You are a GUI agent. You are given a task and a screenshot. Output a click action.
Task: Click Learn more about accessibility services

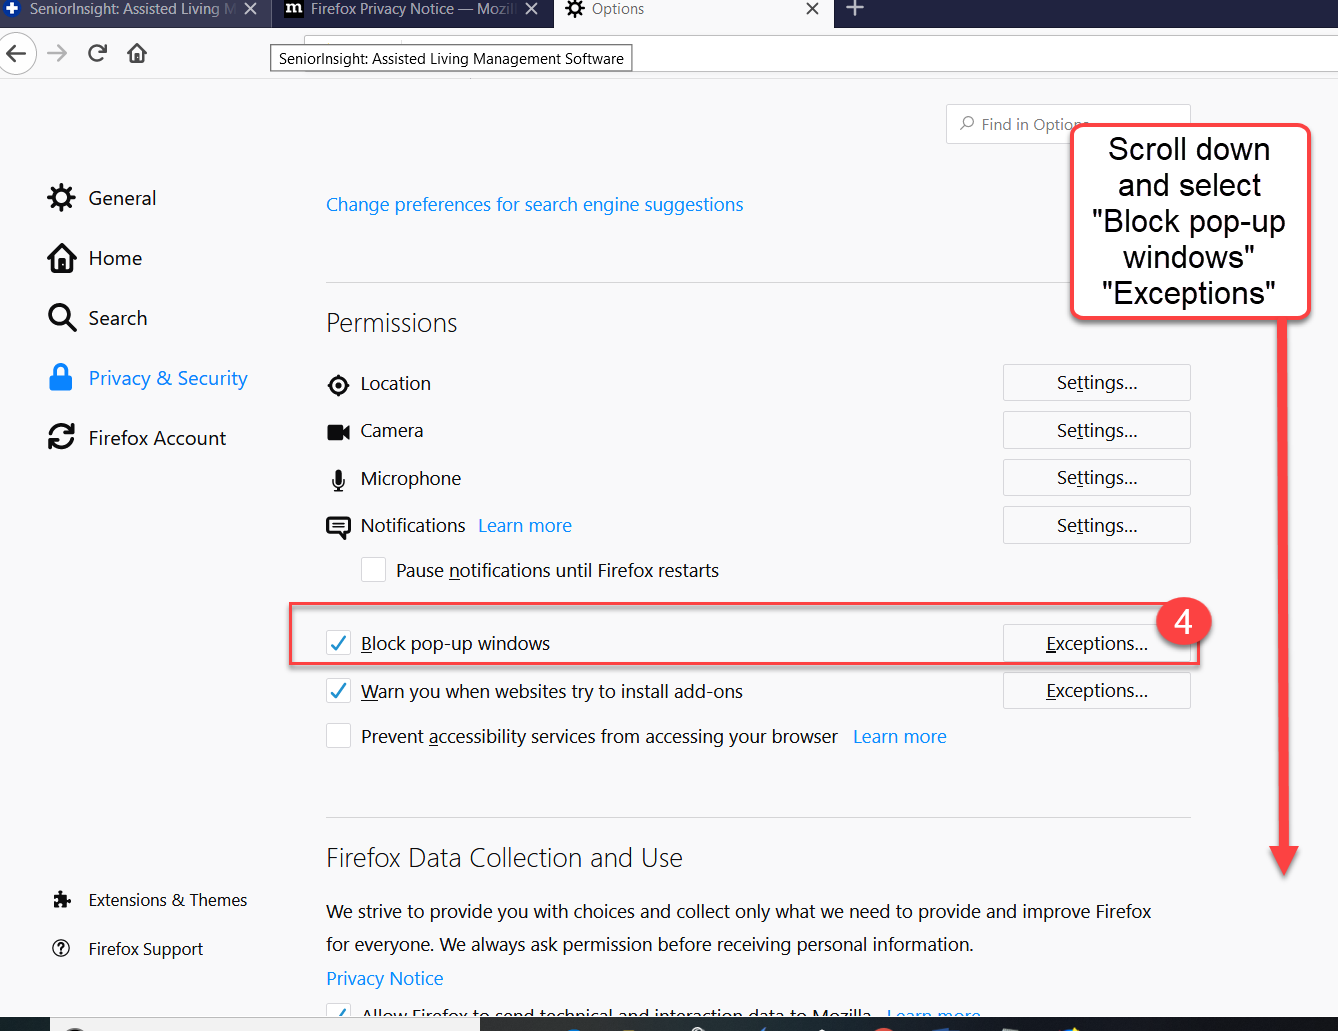click(900, 737)
